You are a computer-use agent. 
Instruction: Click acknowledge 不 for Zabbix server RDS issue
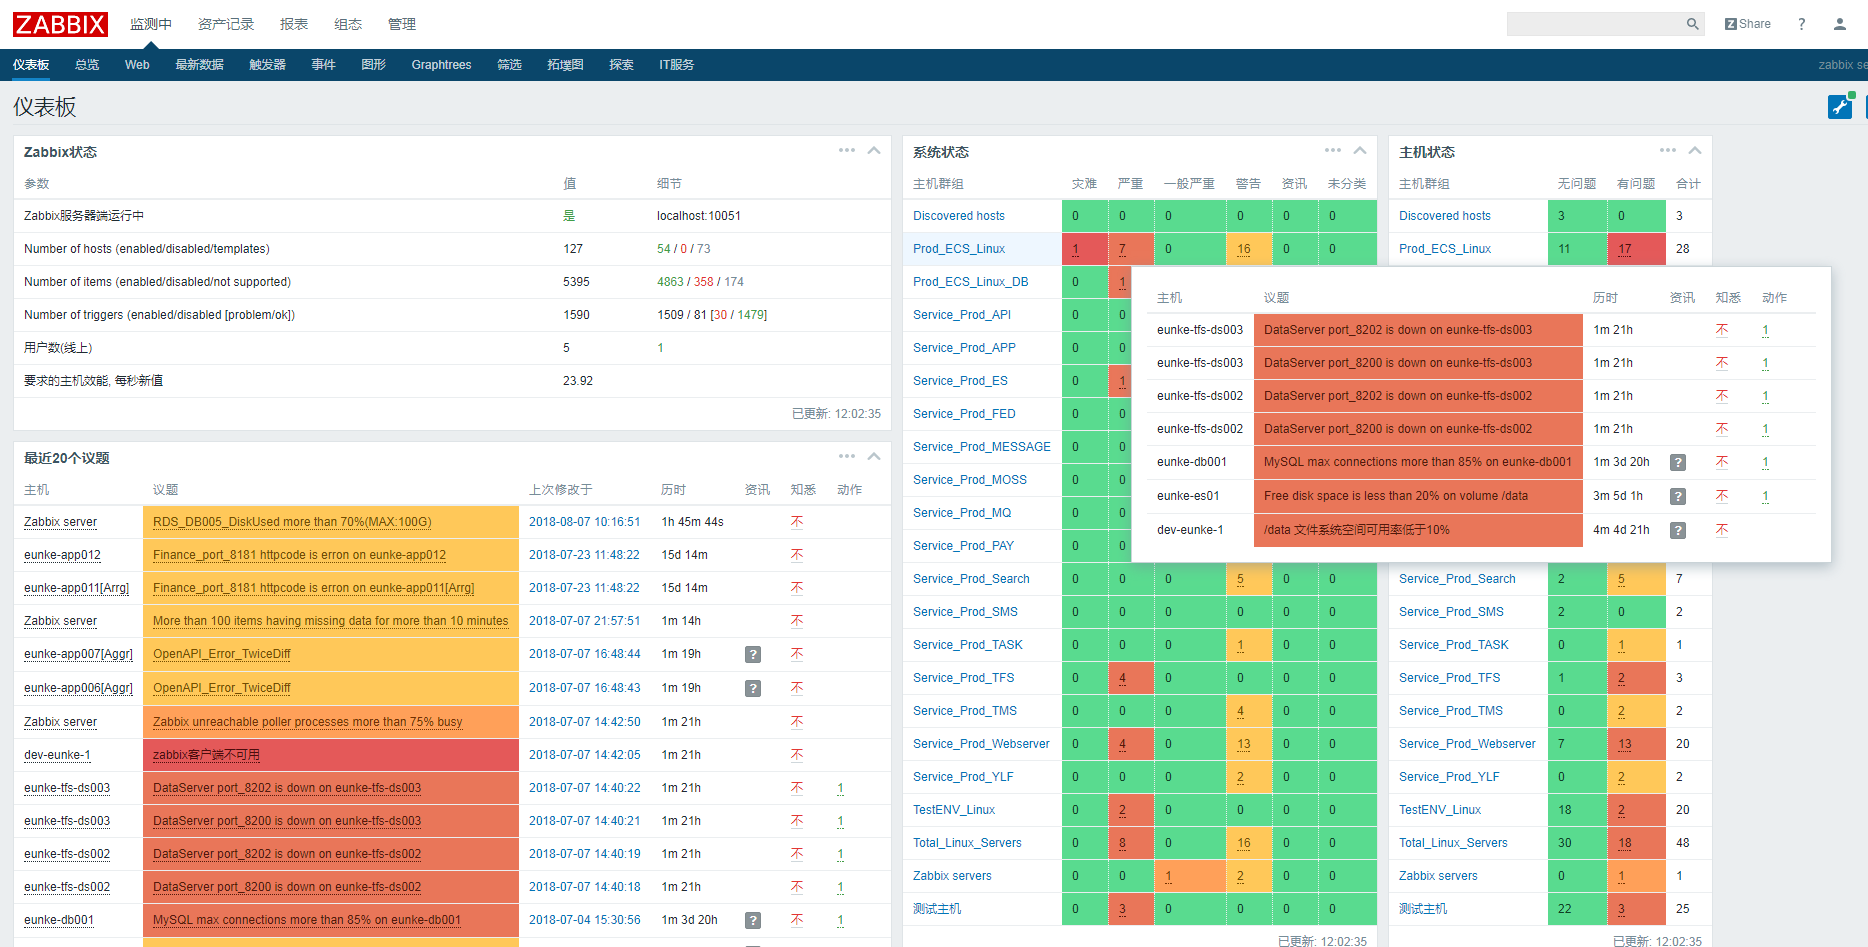pyautogui.click(x=797, y=522)
